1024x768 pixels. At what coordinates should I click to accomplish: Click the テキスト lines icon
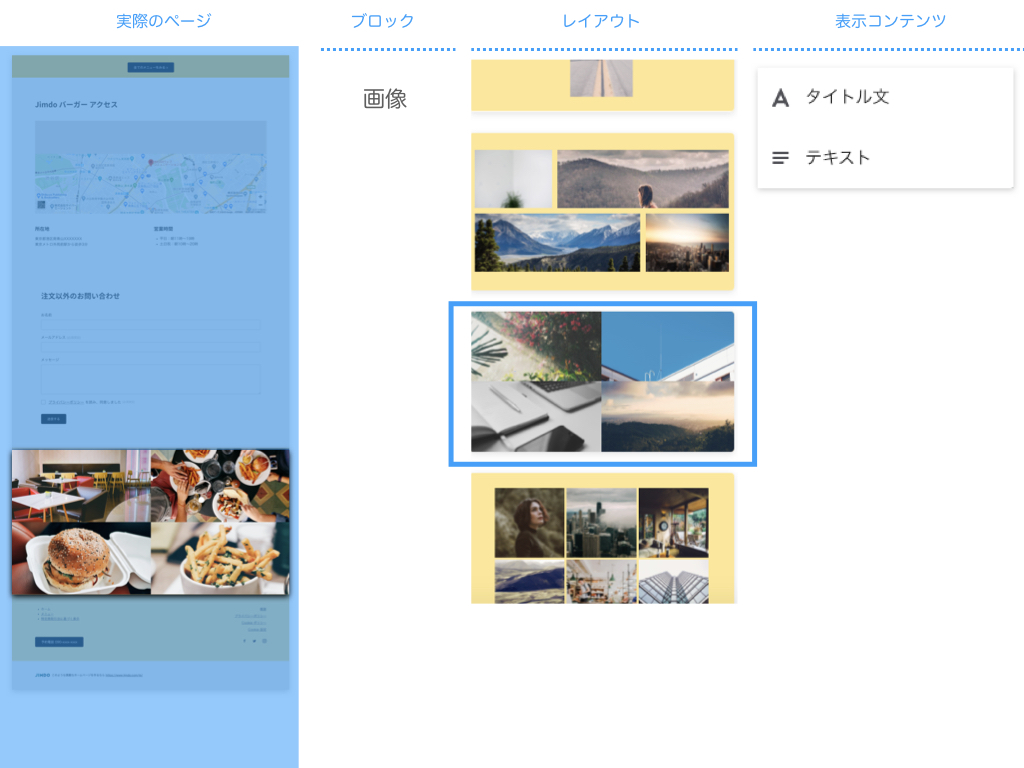pyautogui.click(x=780, y=158)
